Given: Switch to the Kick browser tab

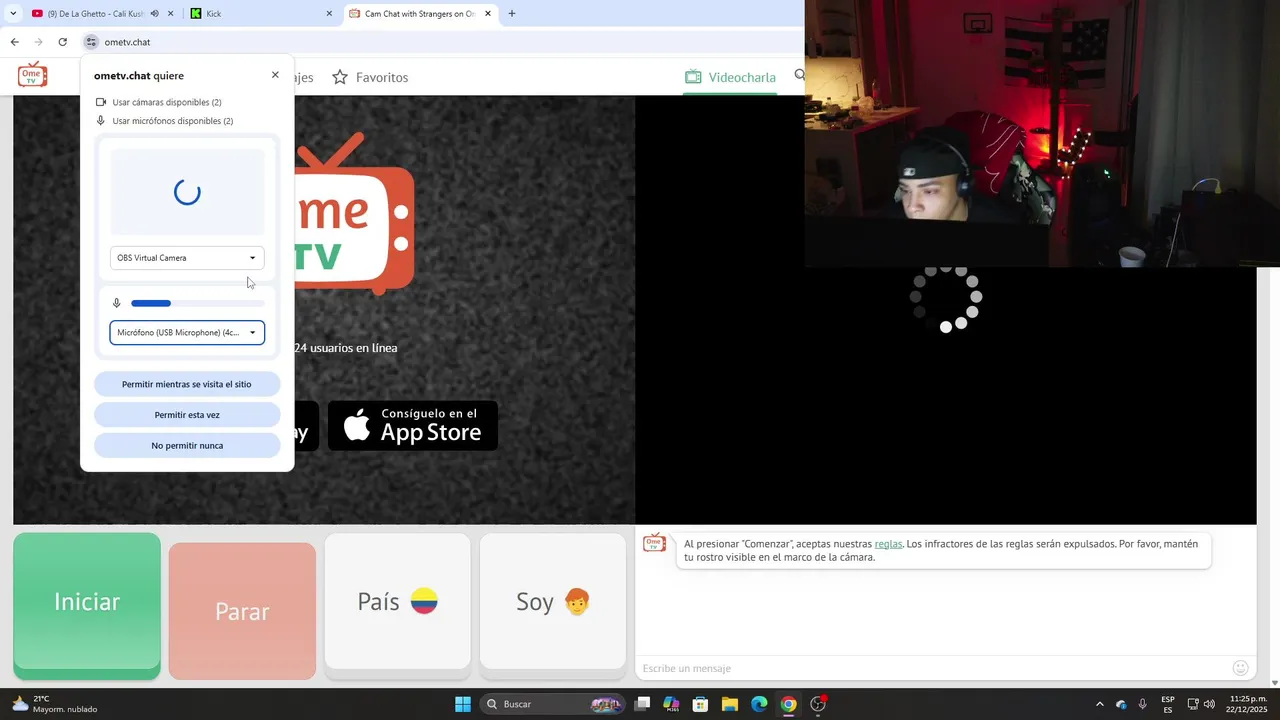Looking at the screenshot, I should 260,14.
